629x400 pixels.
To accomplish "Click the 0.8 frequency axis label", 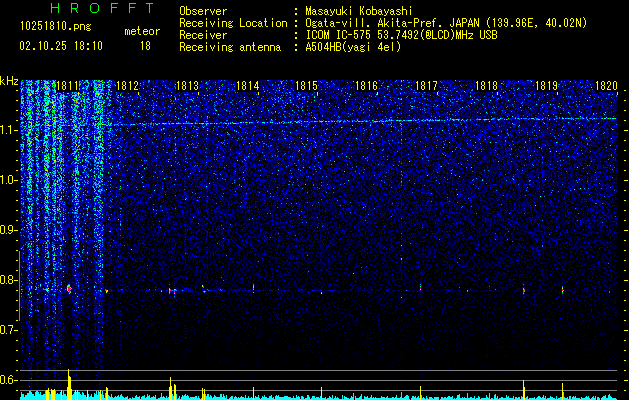I will [x=7, y=280].
